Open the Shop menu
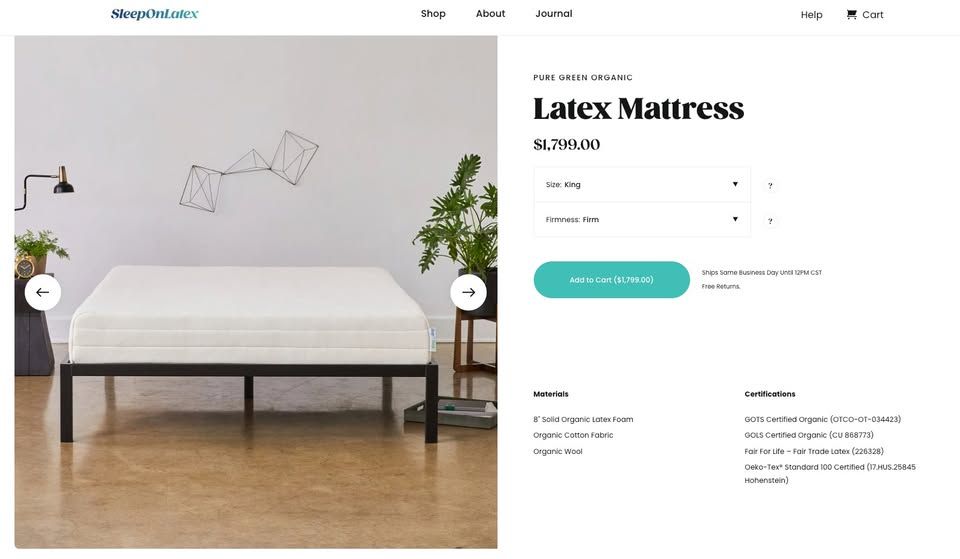 (433, 13)
